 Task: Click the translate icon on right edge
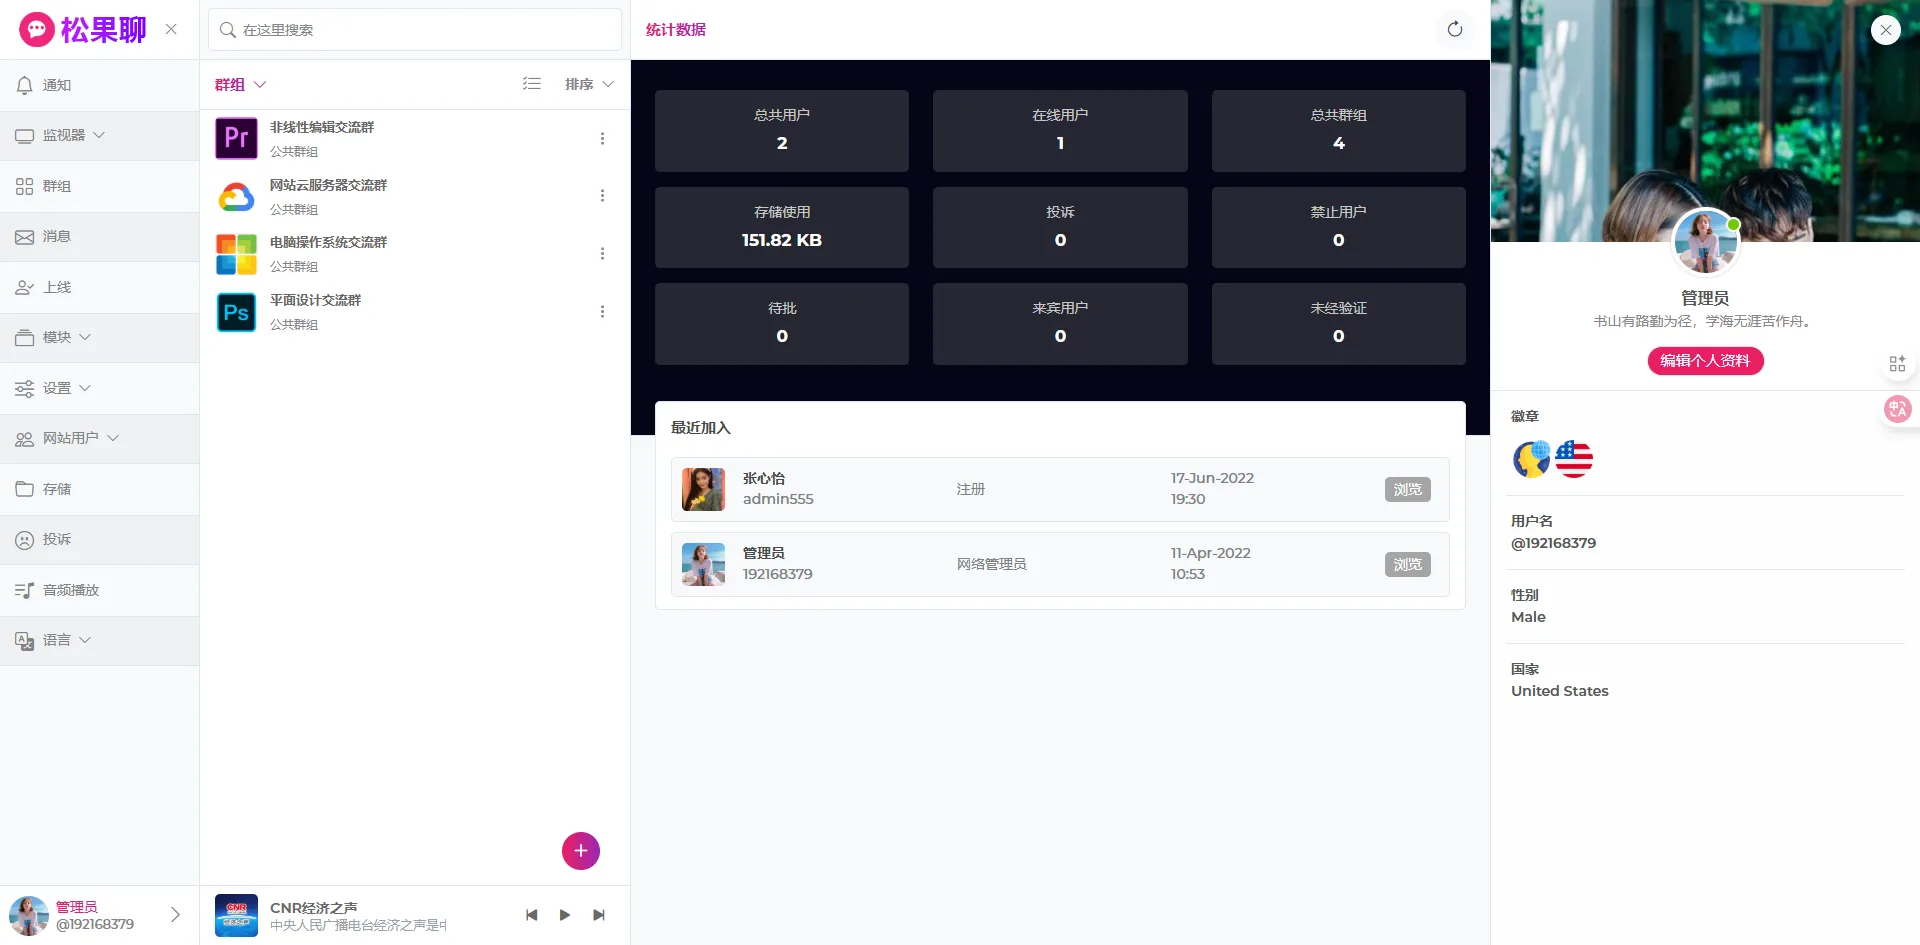[1897, 408]
